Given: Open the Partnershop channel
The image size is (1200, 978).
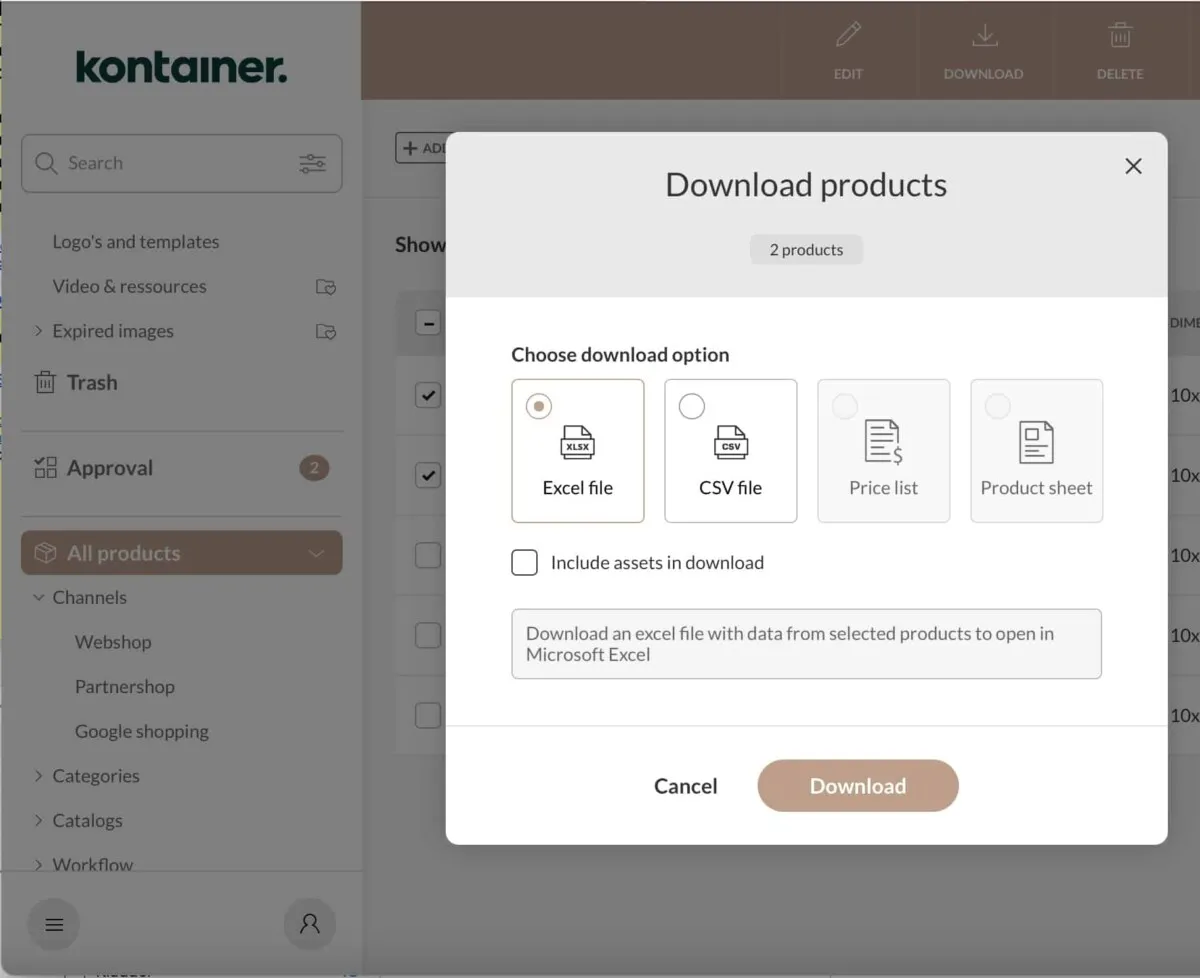Looking at the screenshot, I should tap(125, 687).
